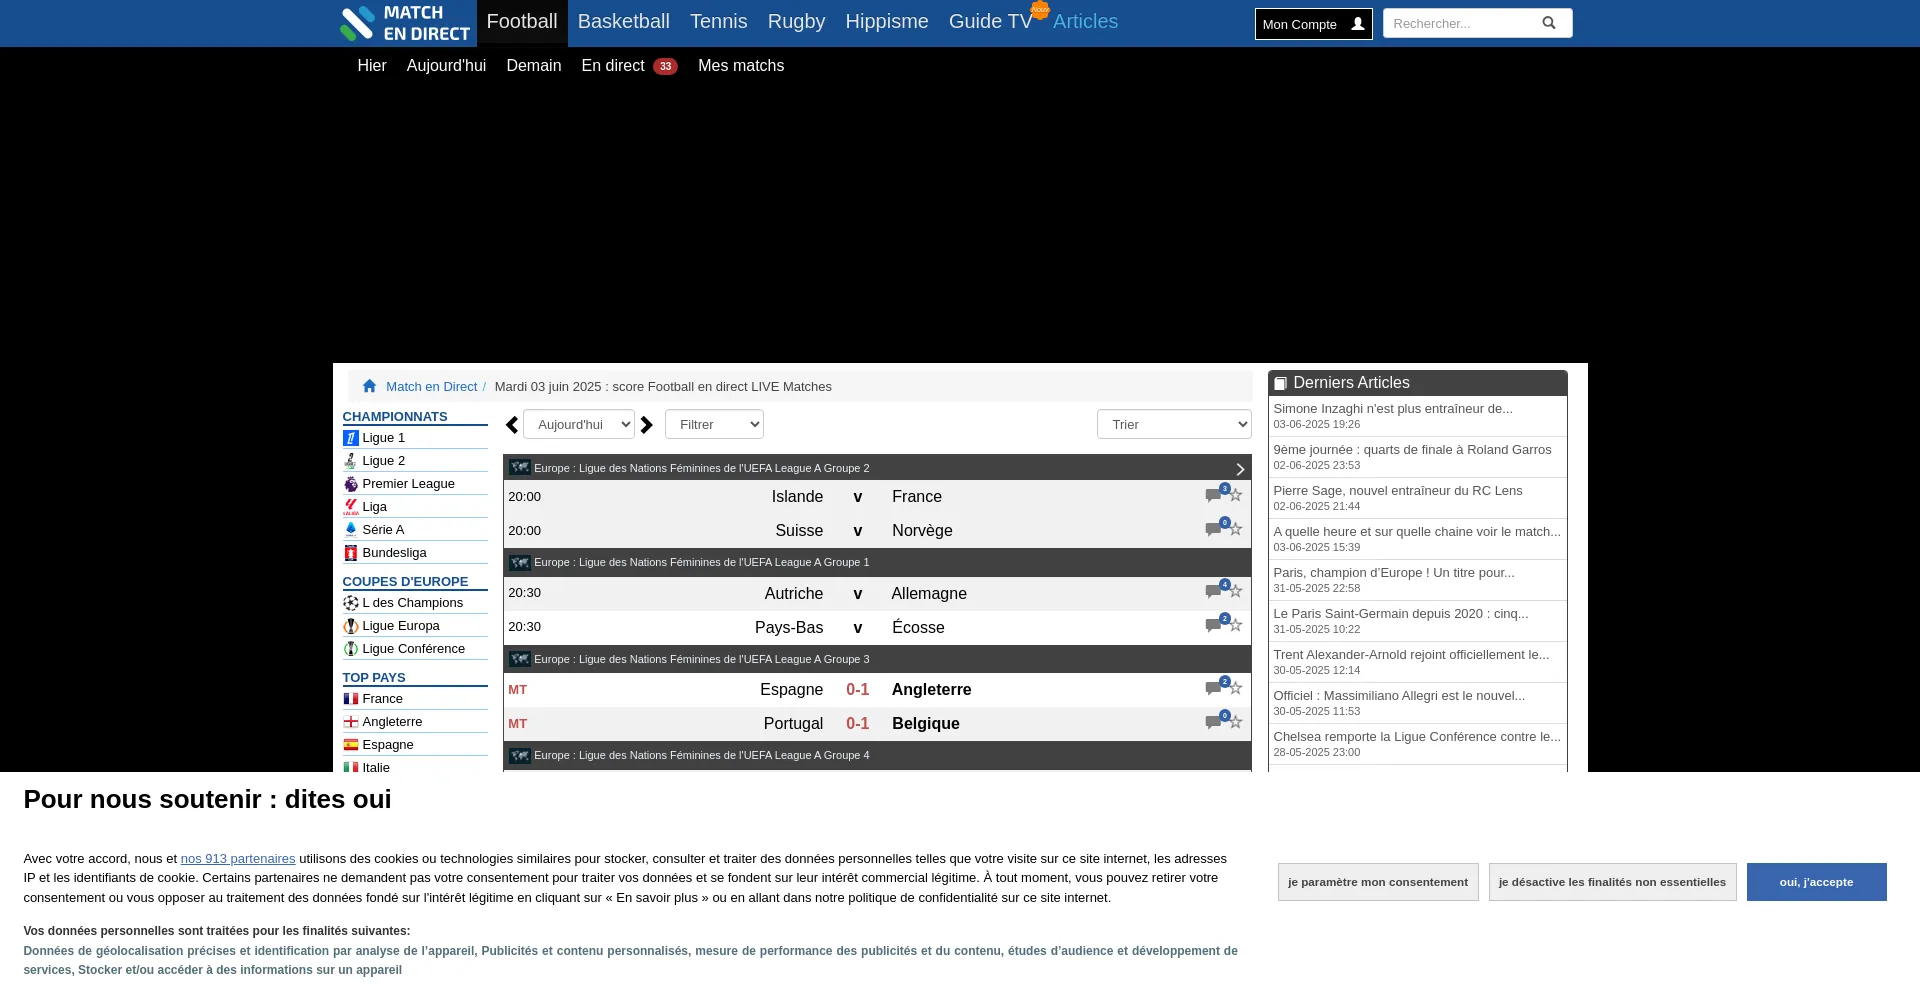
Task: Click the search magnifier icon
Action: pyautogui.click(x=1548, y=22)
